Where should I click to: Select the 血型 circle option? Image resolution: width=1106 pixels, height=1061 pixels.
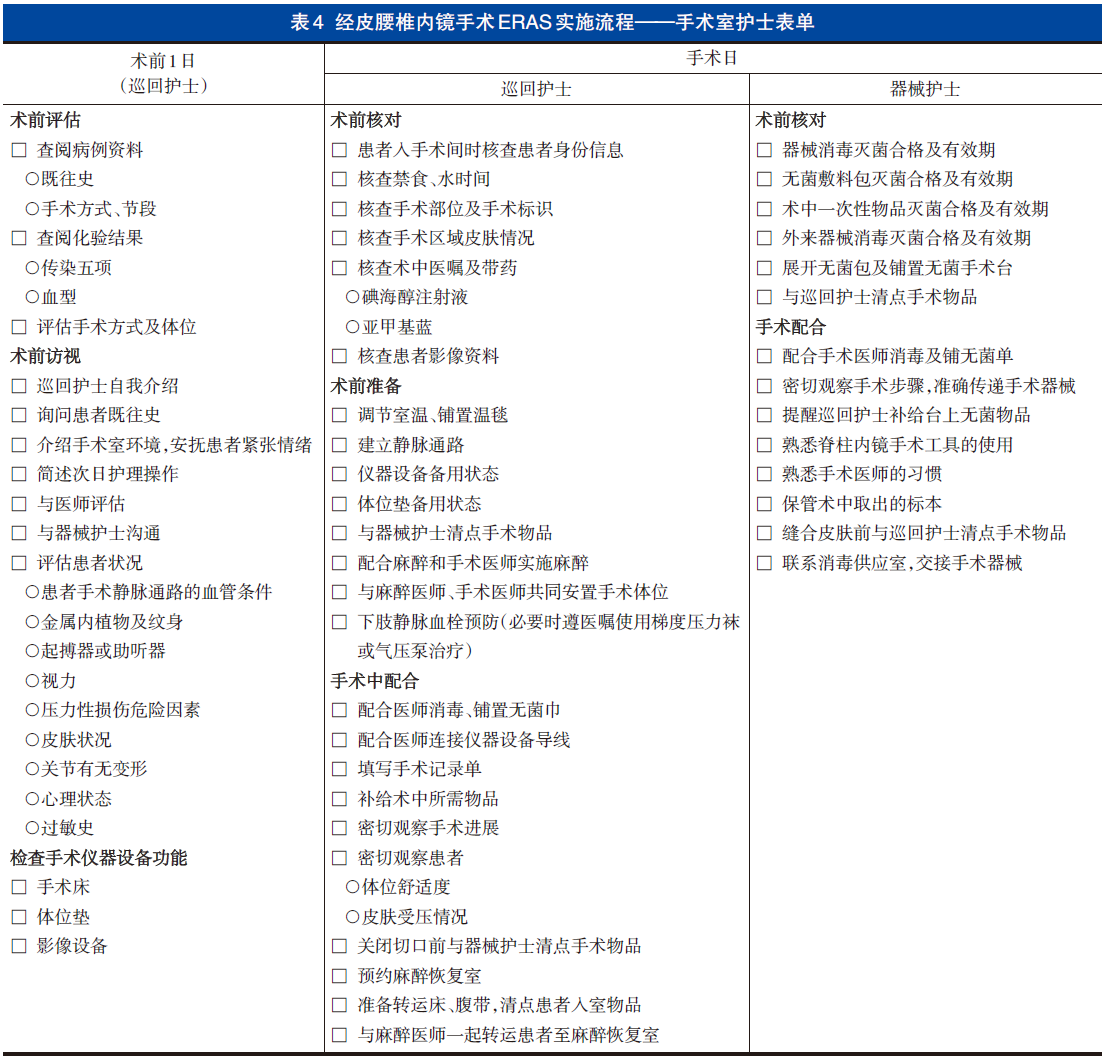(x=32, y=297)
